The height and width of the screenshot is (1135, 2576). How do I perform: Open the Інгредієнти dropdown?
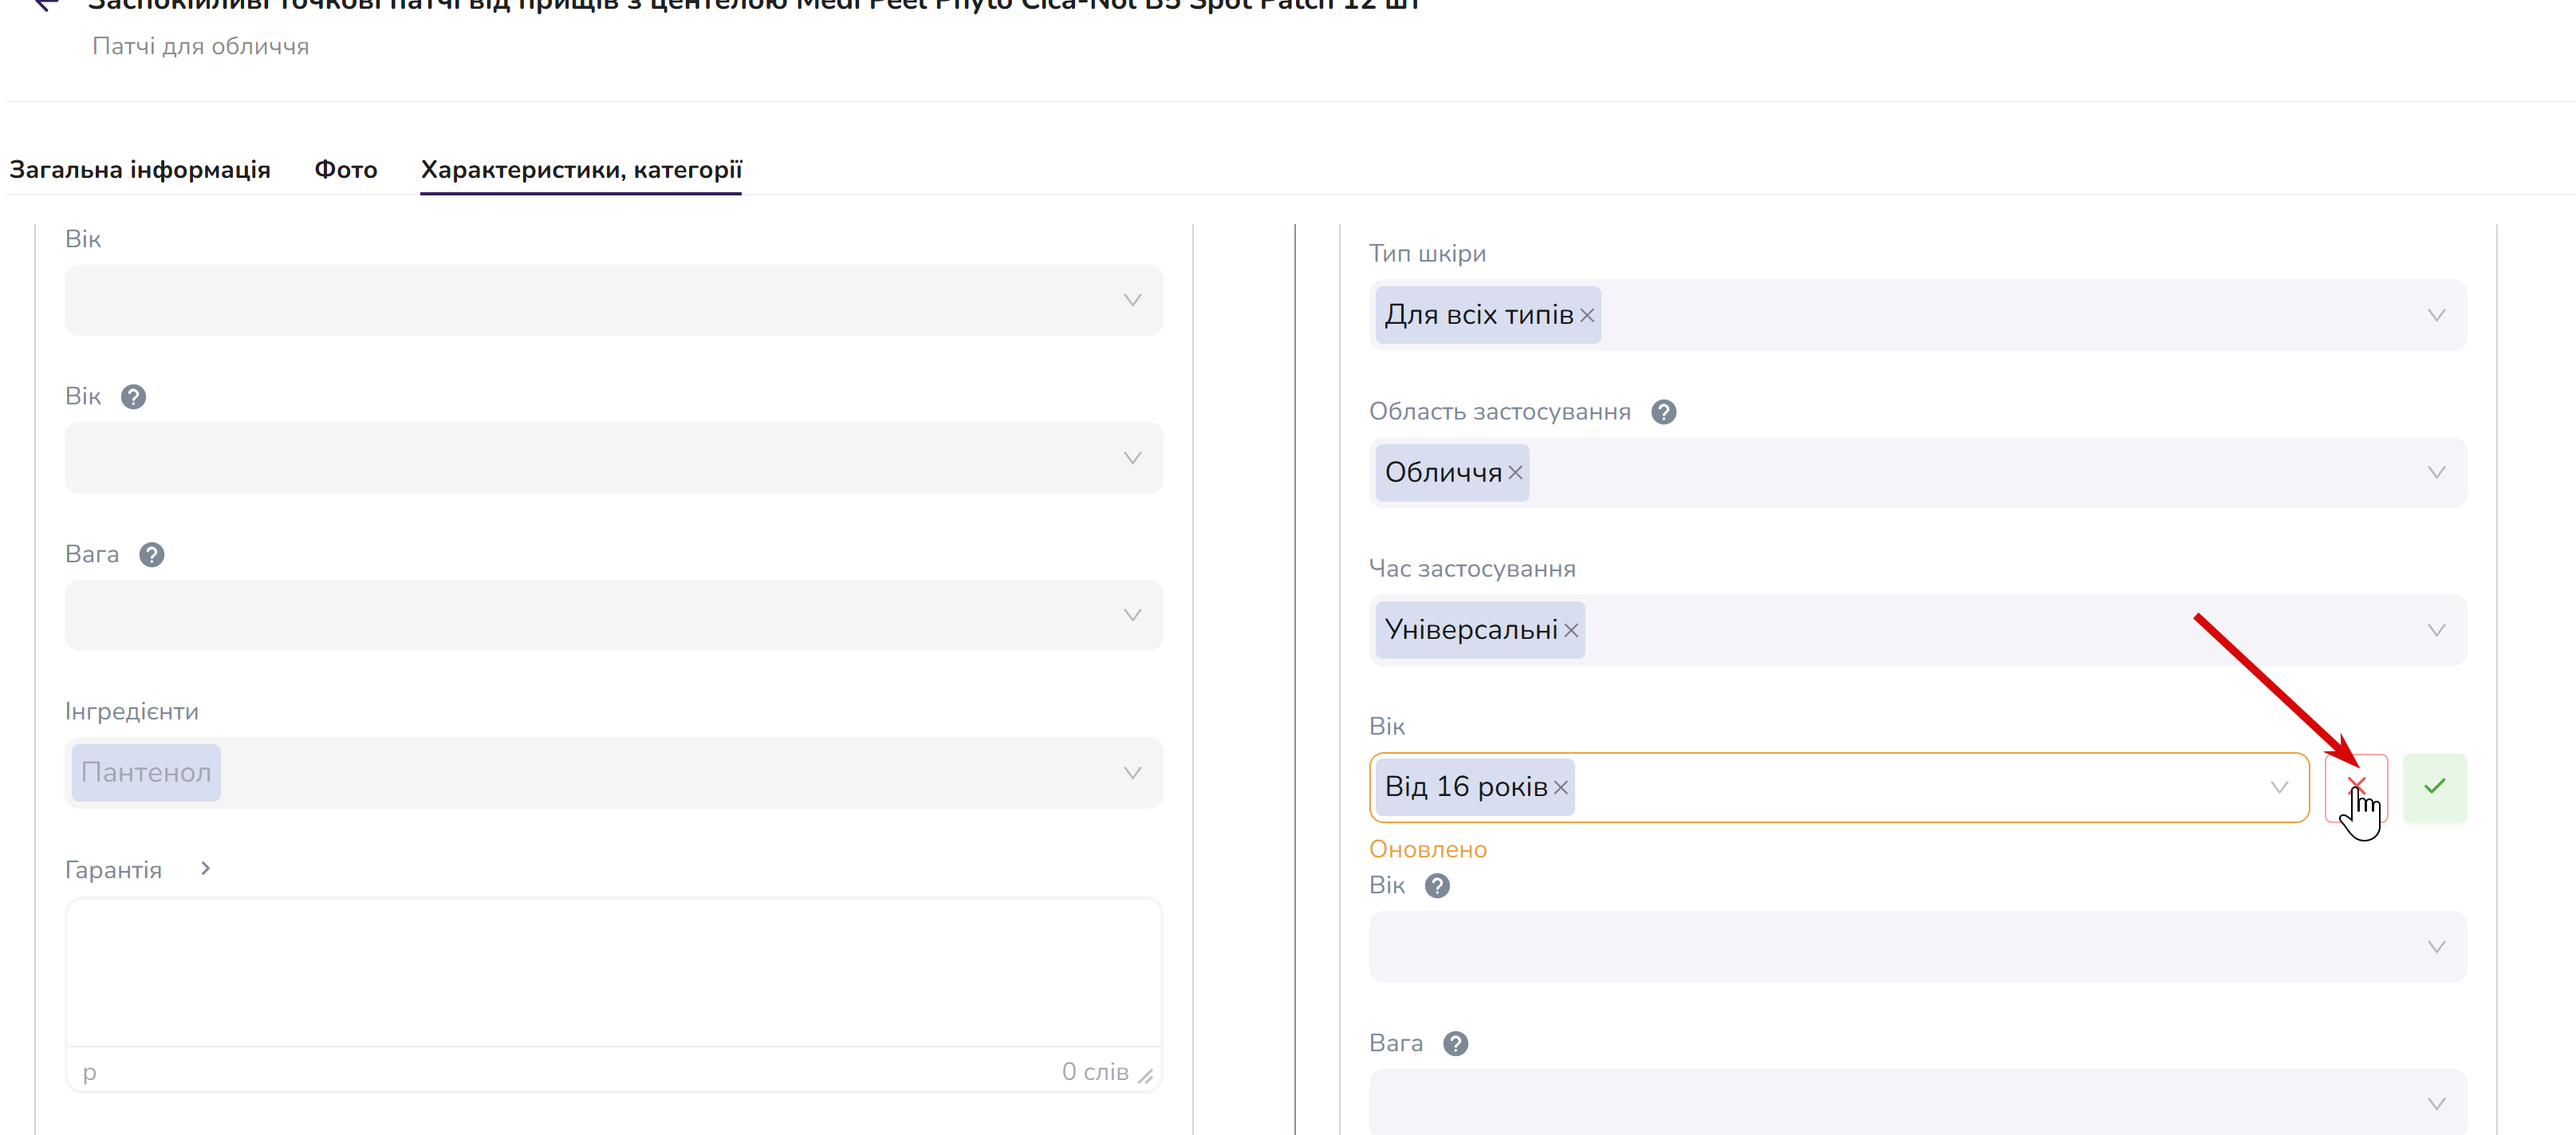click(x=613, y=773)
